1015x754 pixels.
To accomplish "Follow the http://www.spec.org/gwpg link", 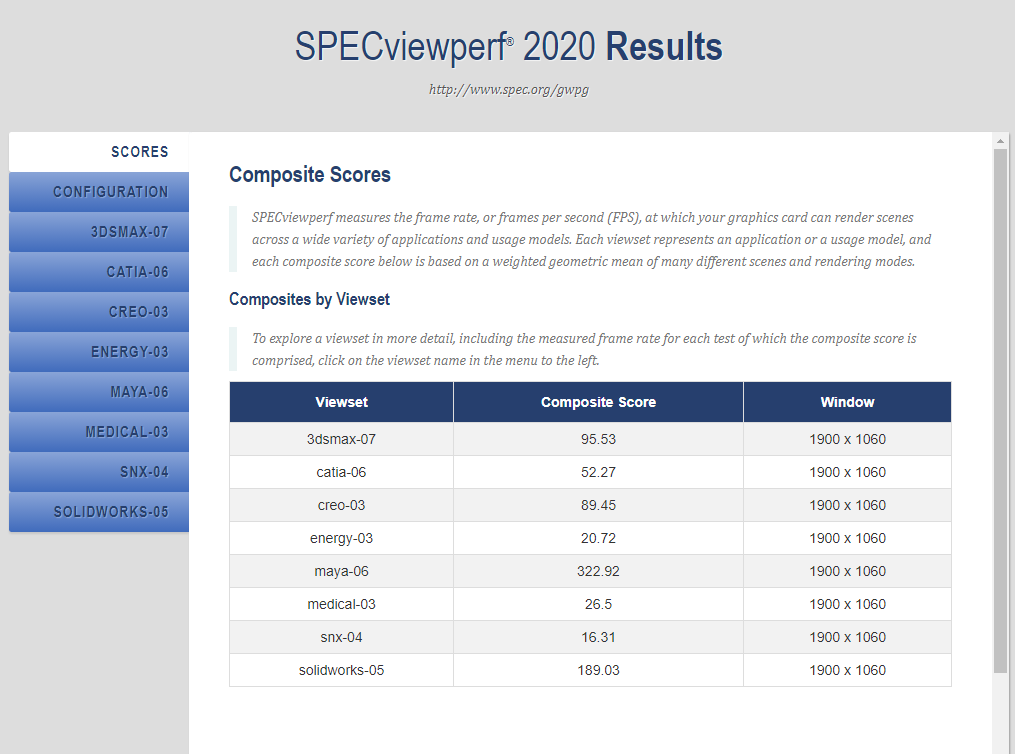I will point(509,89).
